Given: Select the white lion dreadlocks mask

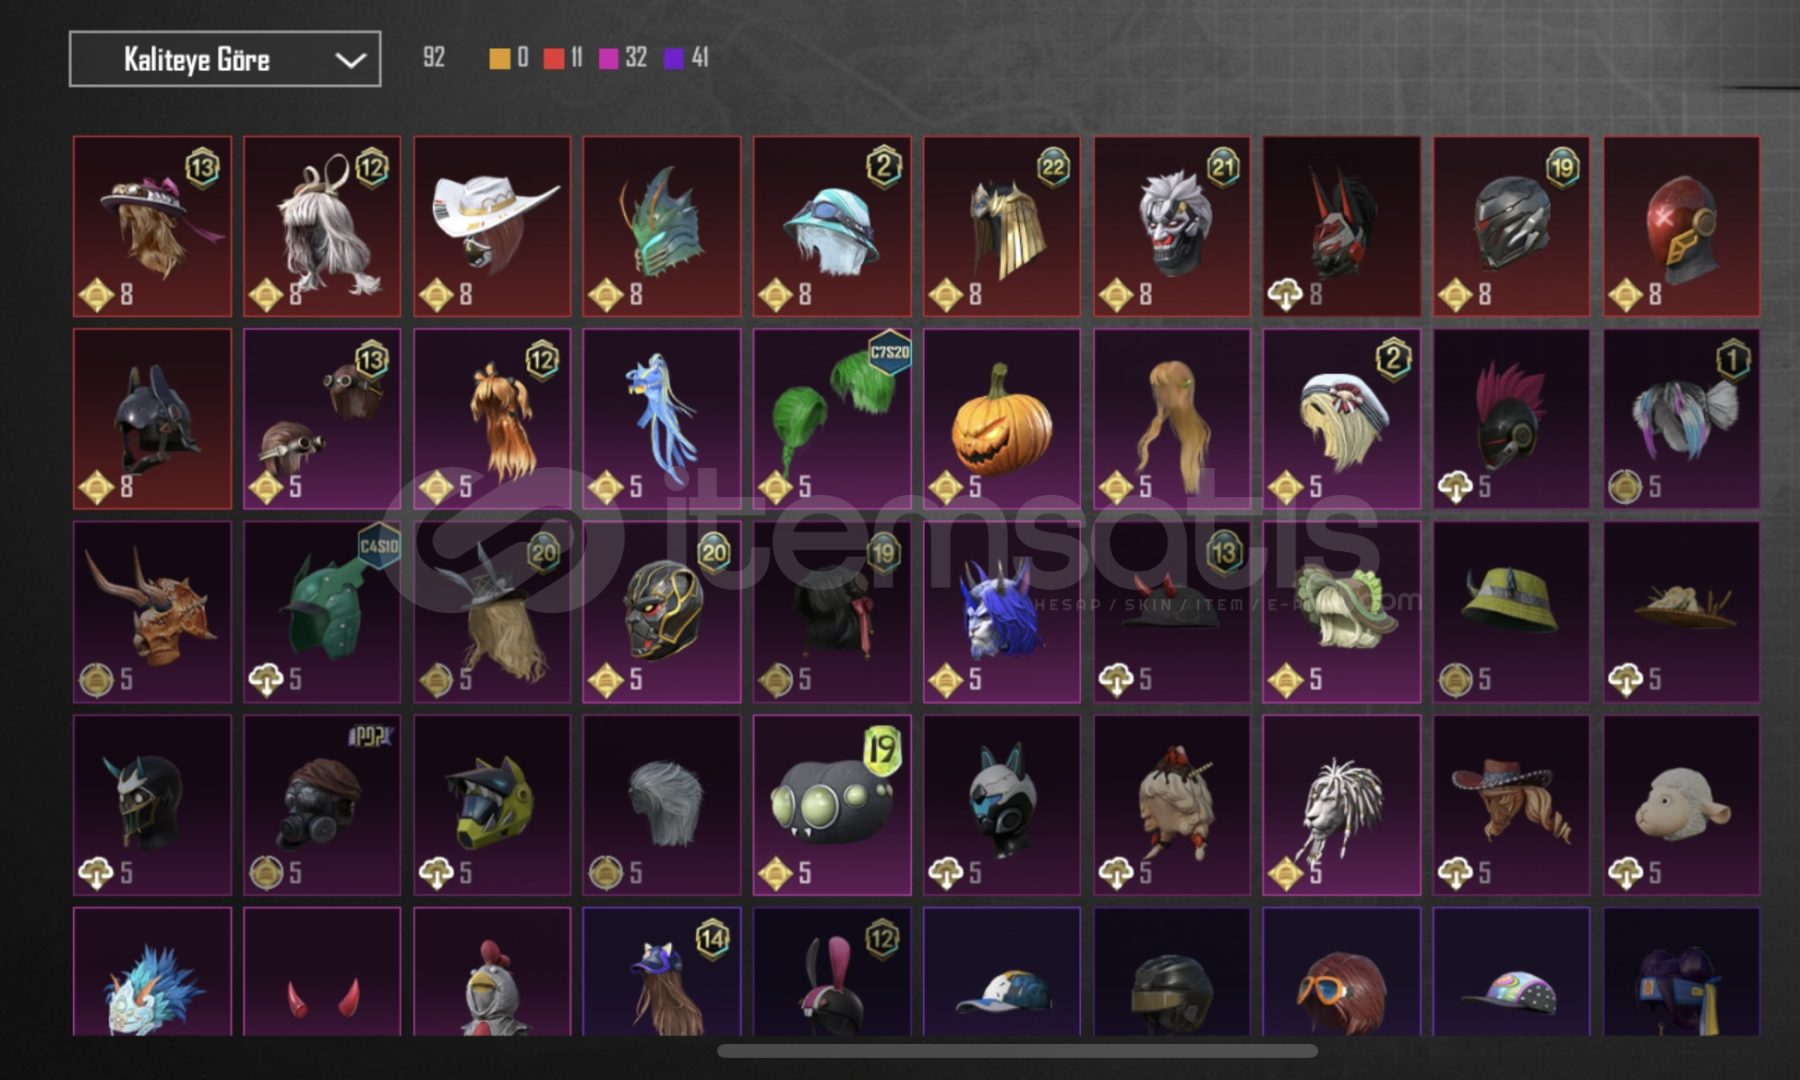Looking at the screenshot, I should 1342,805.
